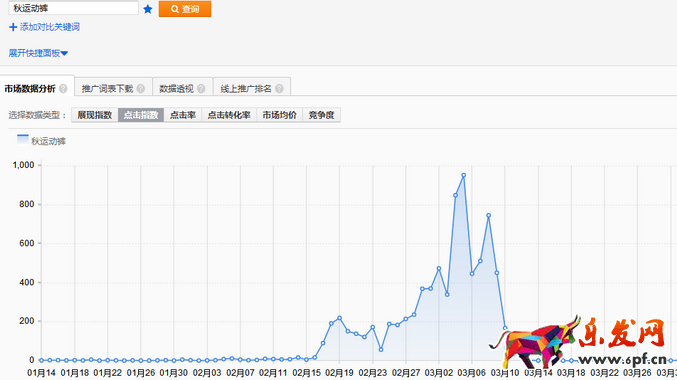Viewport: 677px width, 380px height.
Task: Click help icon beside 线上推广排名 tab
Action: pyautogui.click(x=279, y=89)
